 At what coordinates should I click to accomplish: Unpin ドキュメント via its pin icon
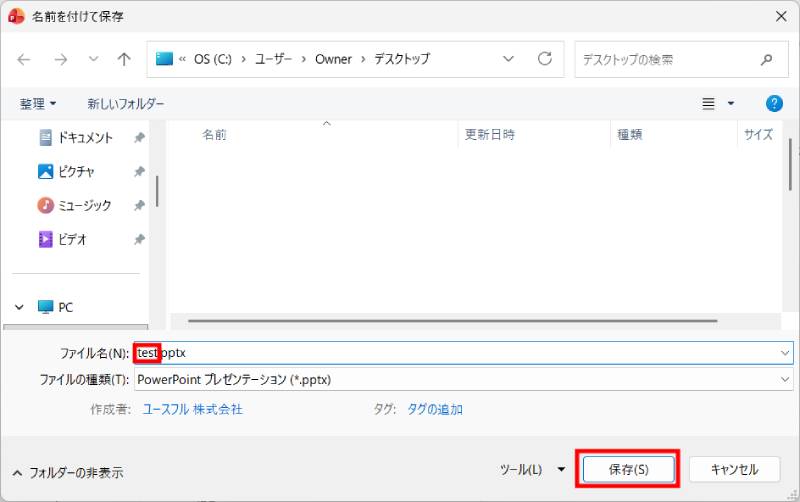[139, 138]
